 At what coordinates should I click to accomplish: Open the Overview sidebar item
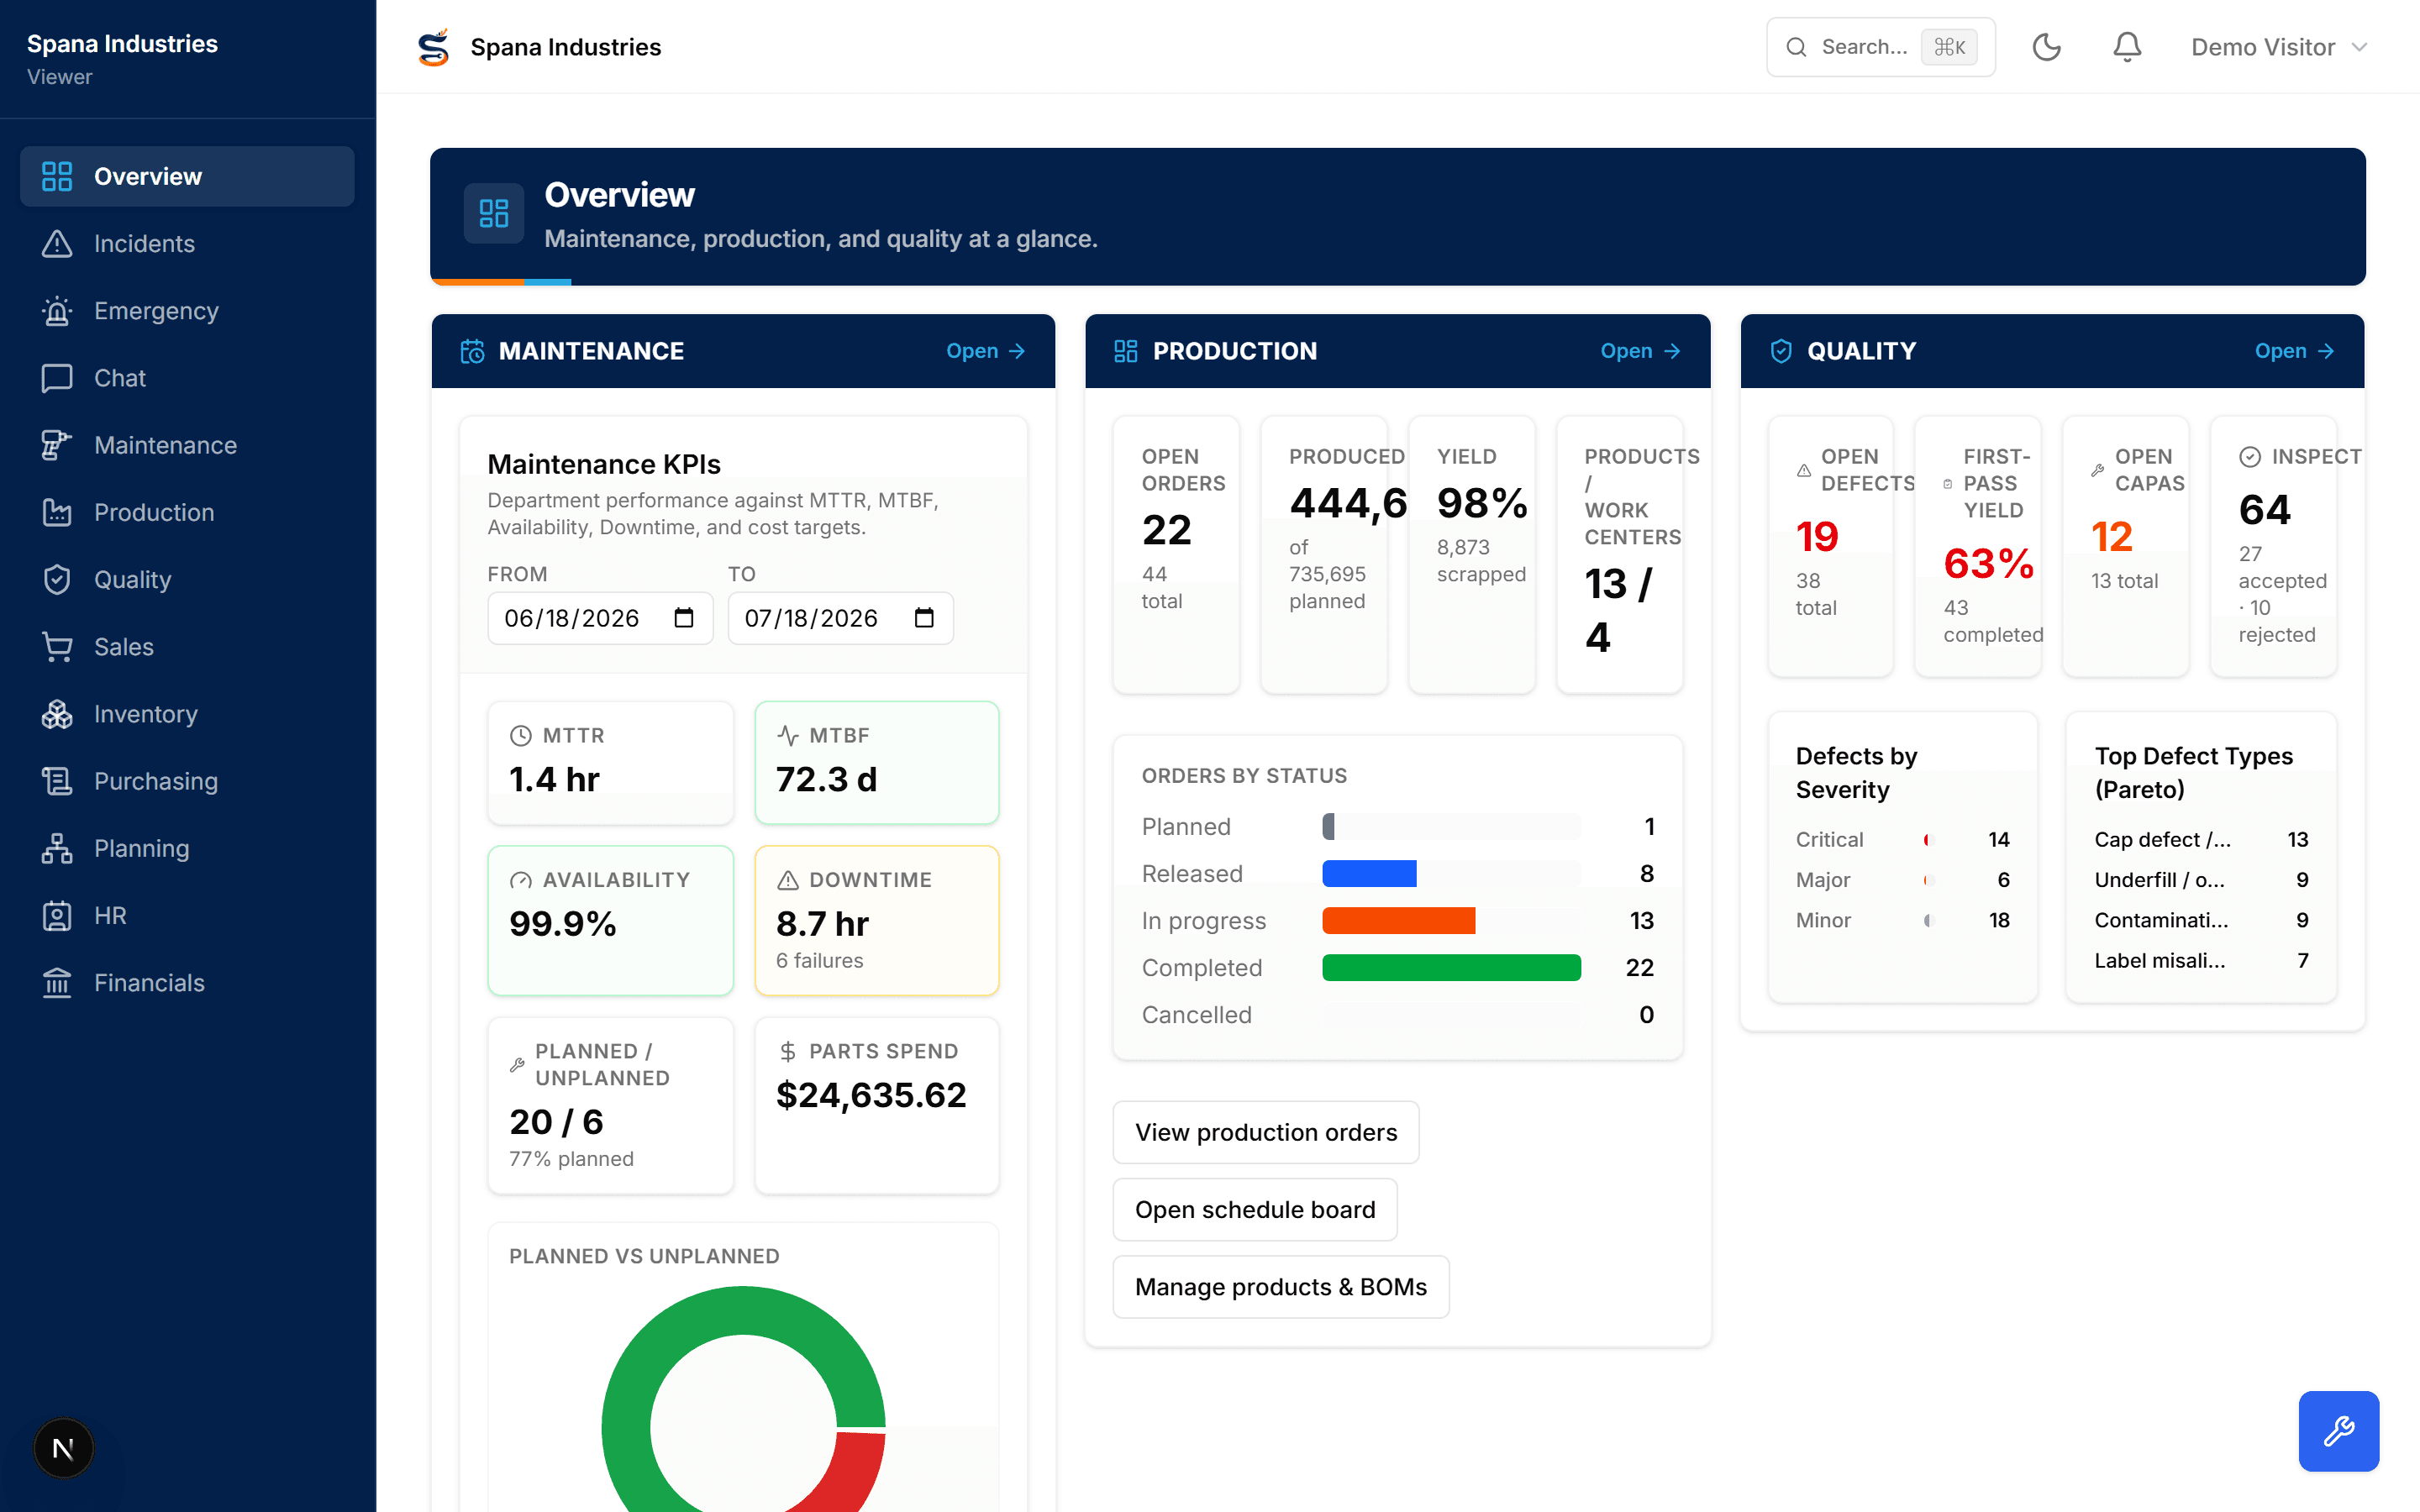tap(187, 176)
